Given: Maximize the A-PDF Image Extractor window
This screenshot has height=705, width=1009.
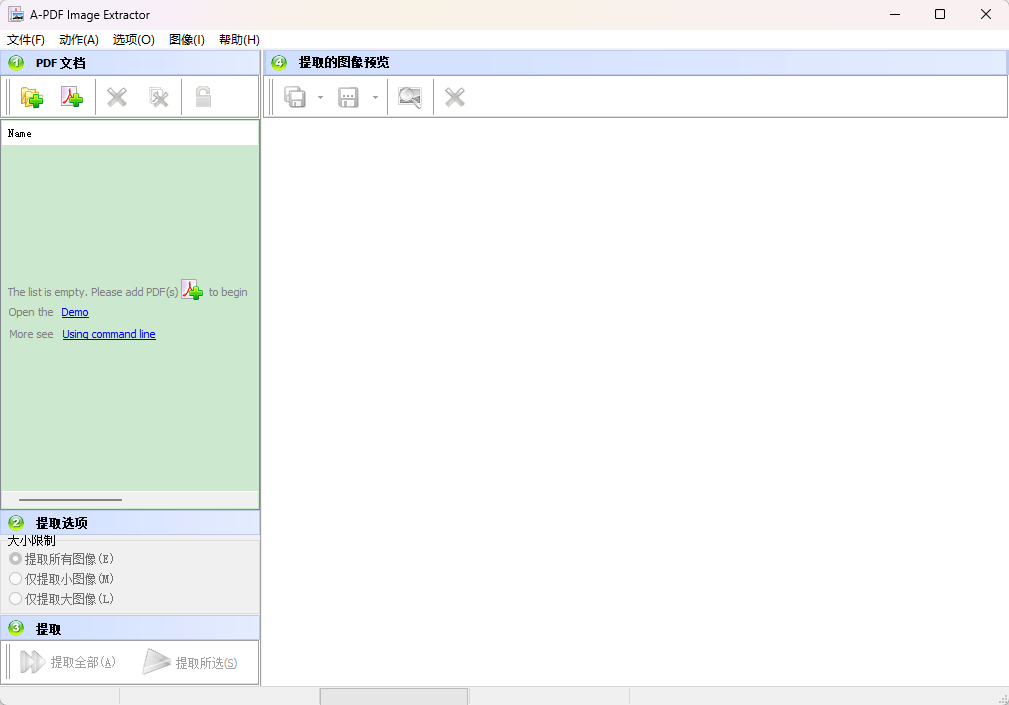Looking at the screenshot, I should pyautogui.click(x=940, y=14).
